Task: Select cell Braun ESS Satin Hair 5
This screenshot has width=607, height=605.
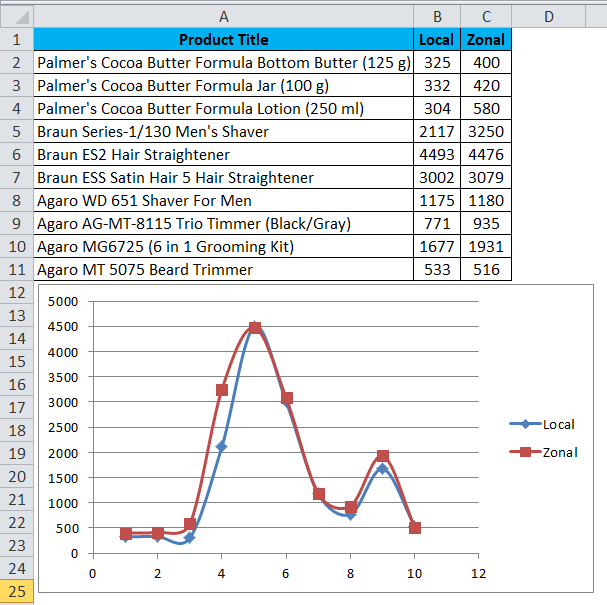Action: click(x=224, y=178)
